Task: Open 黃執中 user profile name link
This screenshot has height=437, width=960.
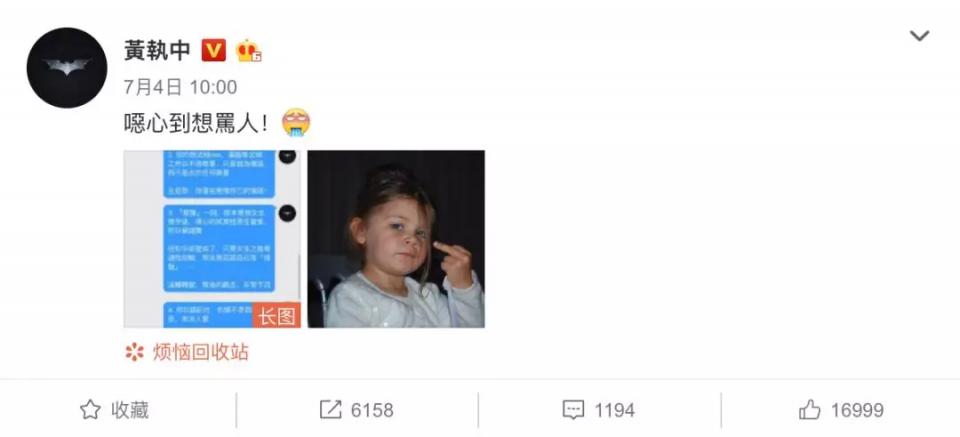Action: [x=158, y=50]
